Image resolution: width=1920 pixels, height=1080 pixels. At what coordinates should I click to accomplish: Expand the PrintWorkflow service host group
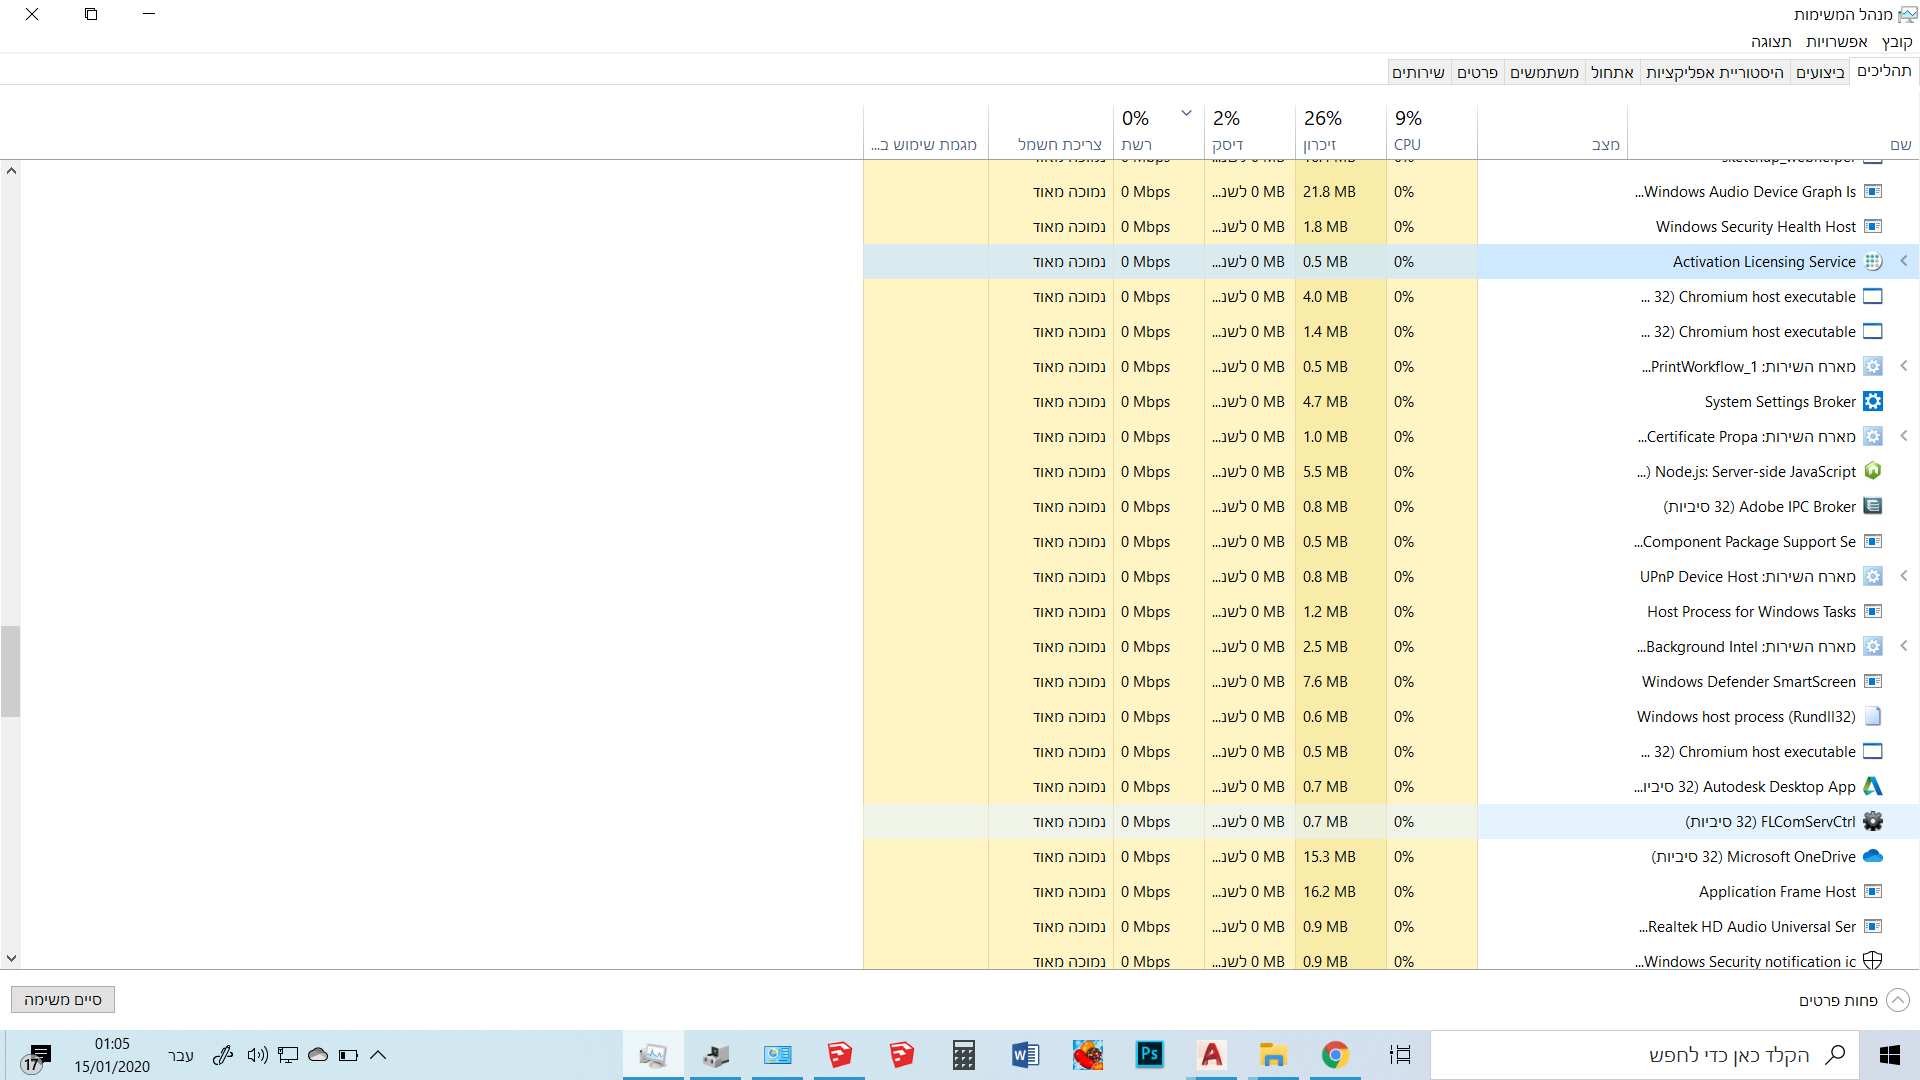pos(1904,366)
